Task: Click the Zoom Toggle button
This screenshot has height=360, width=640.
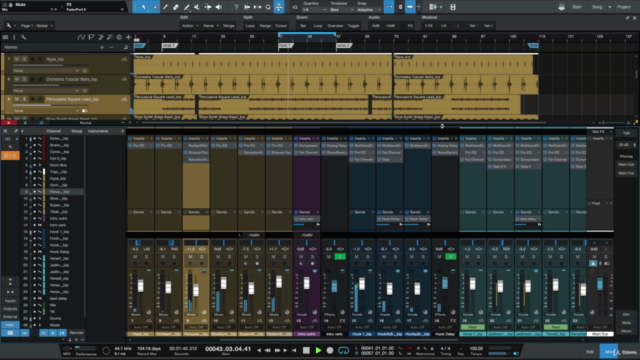Action: pos(353,26)
